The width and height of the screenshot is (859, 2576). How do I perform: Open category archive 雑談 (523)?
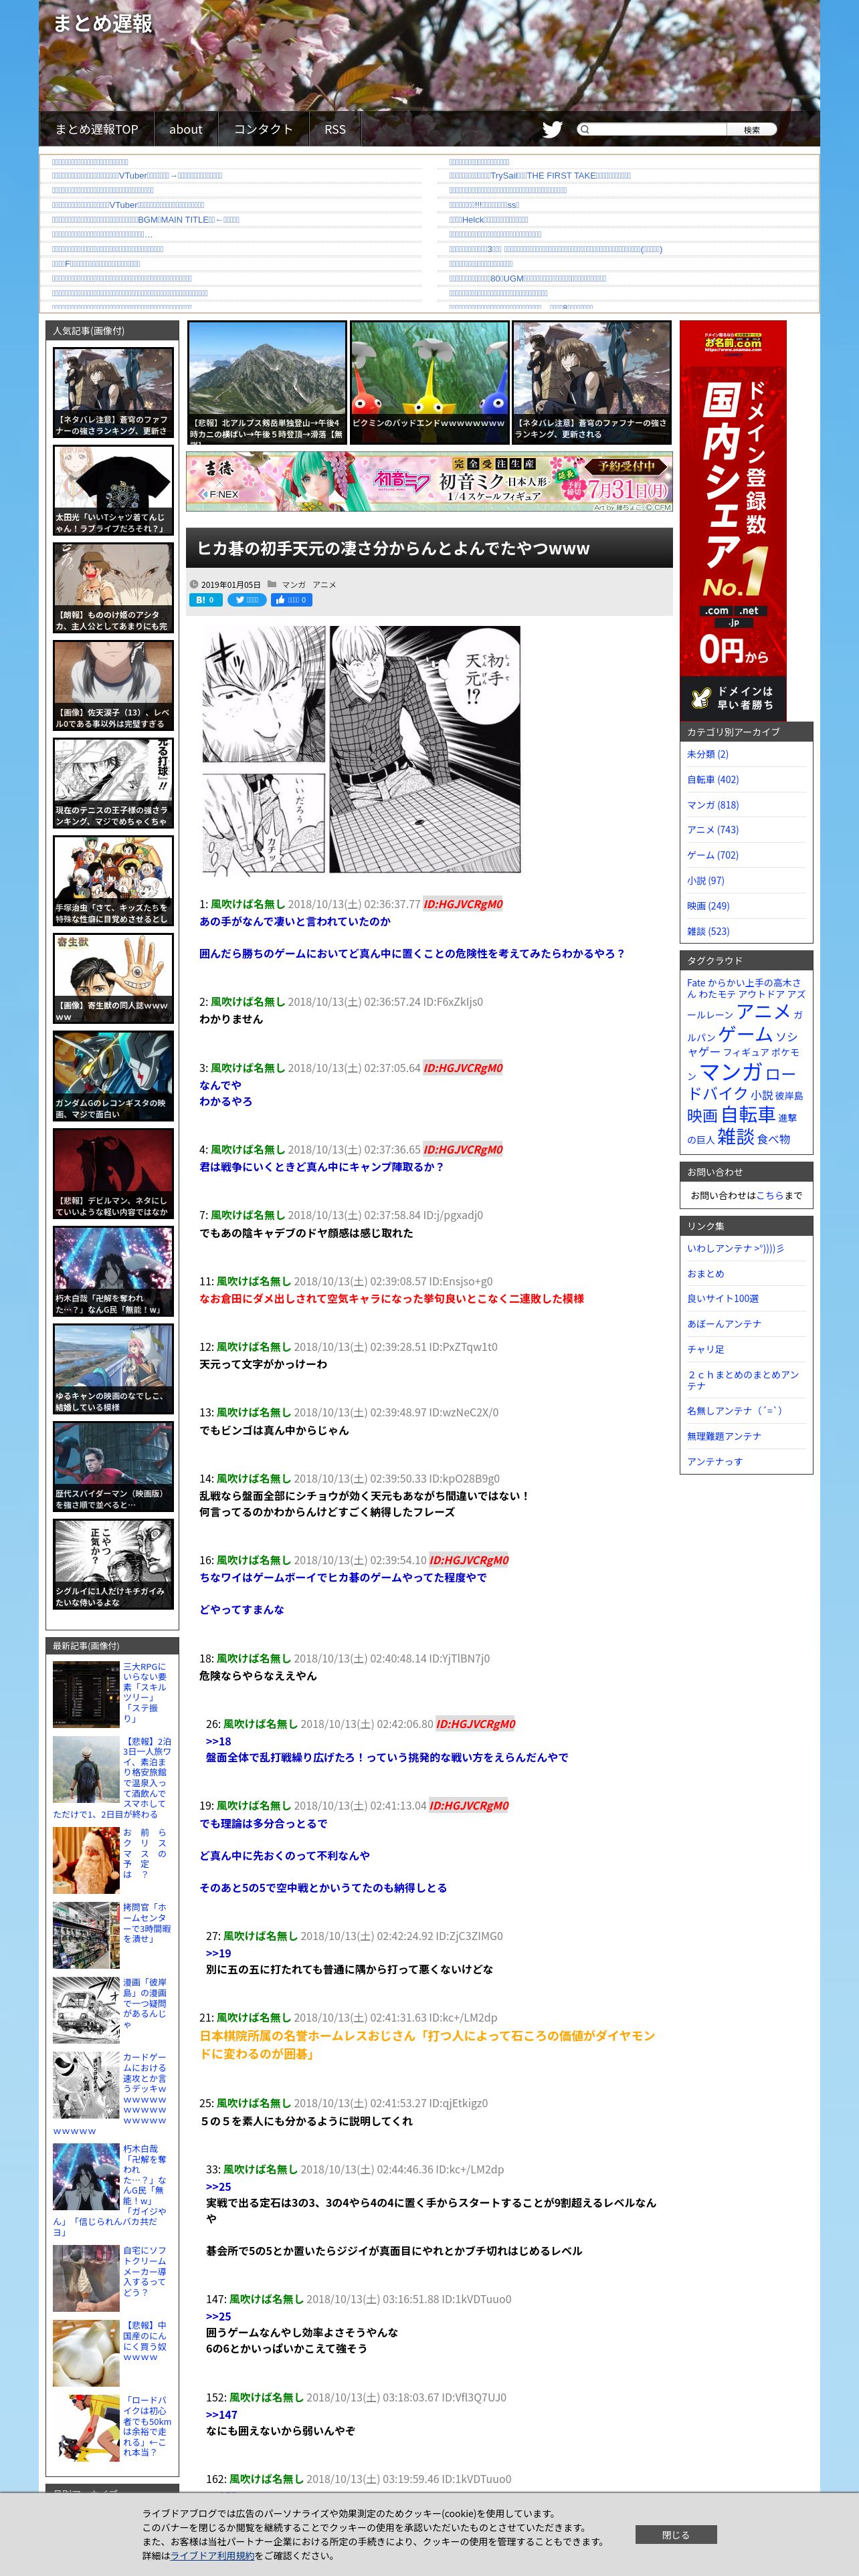(708, 931)
